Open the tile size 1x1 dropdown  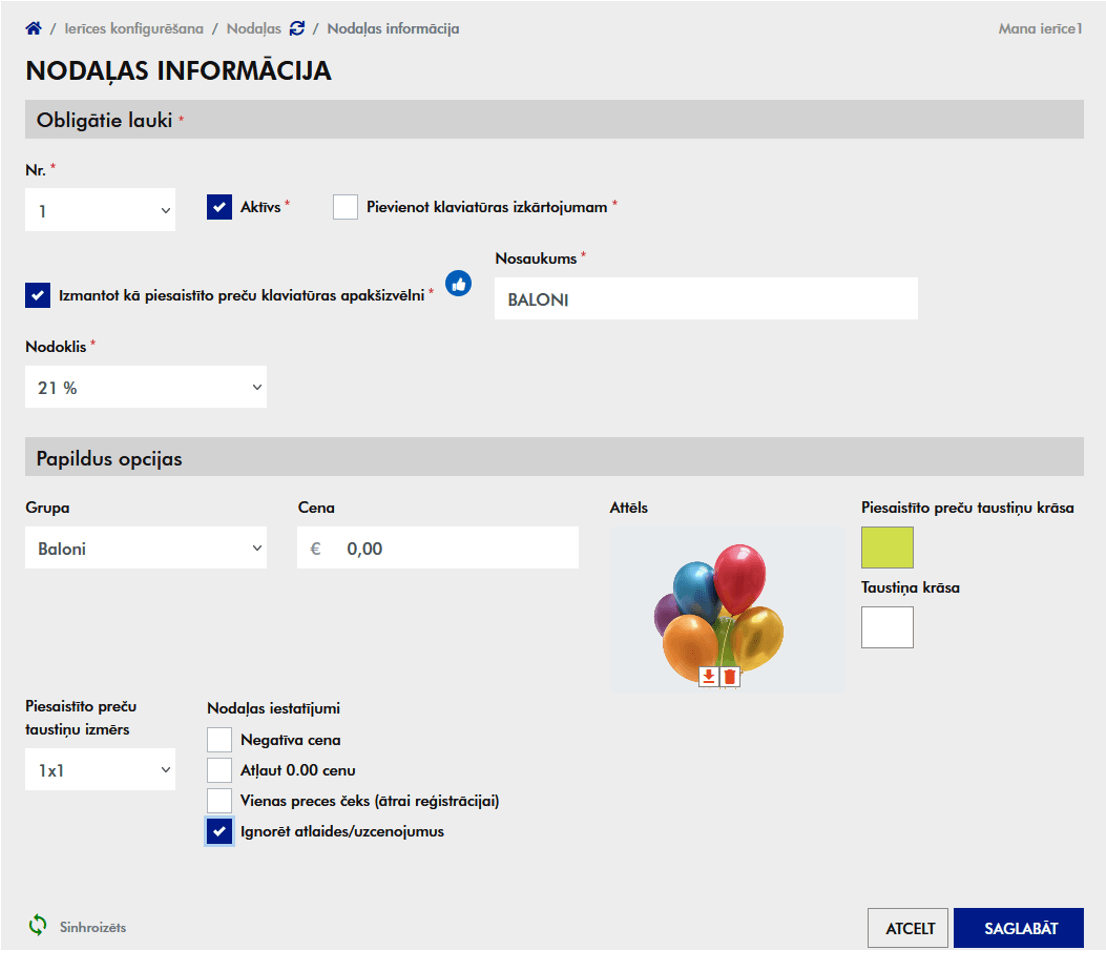click(100, 769)
